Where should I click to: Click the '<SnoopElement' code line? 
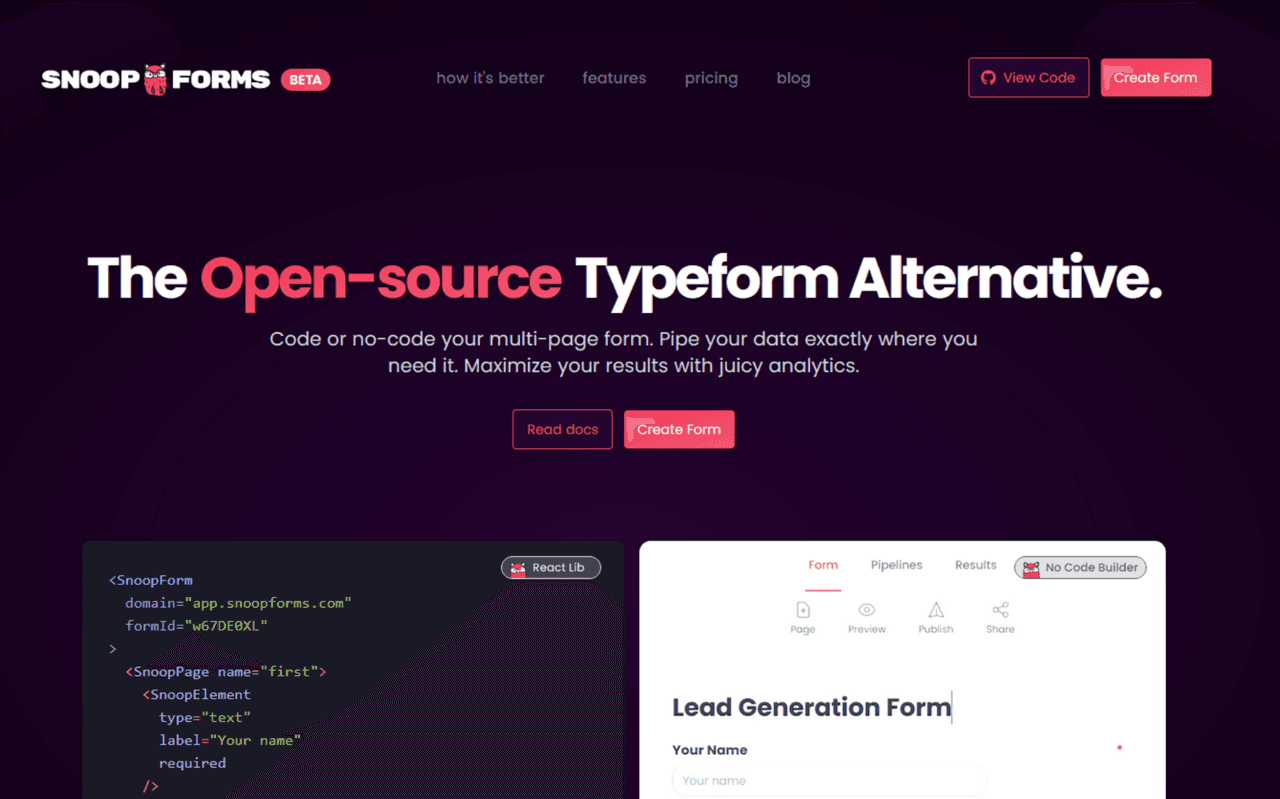(x=197, y=694)
